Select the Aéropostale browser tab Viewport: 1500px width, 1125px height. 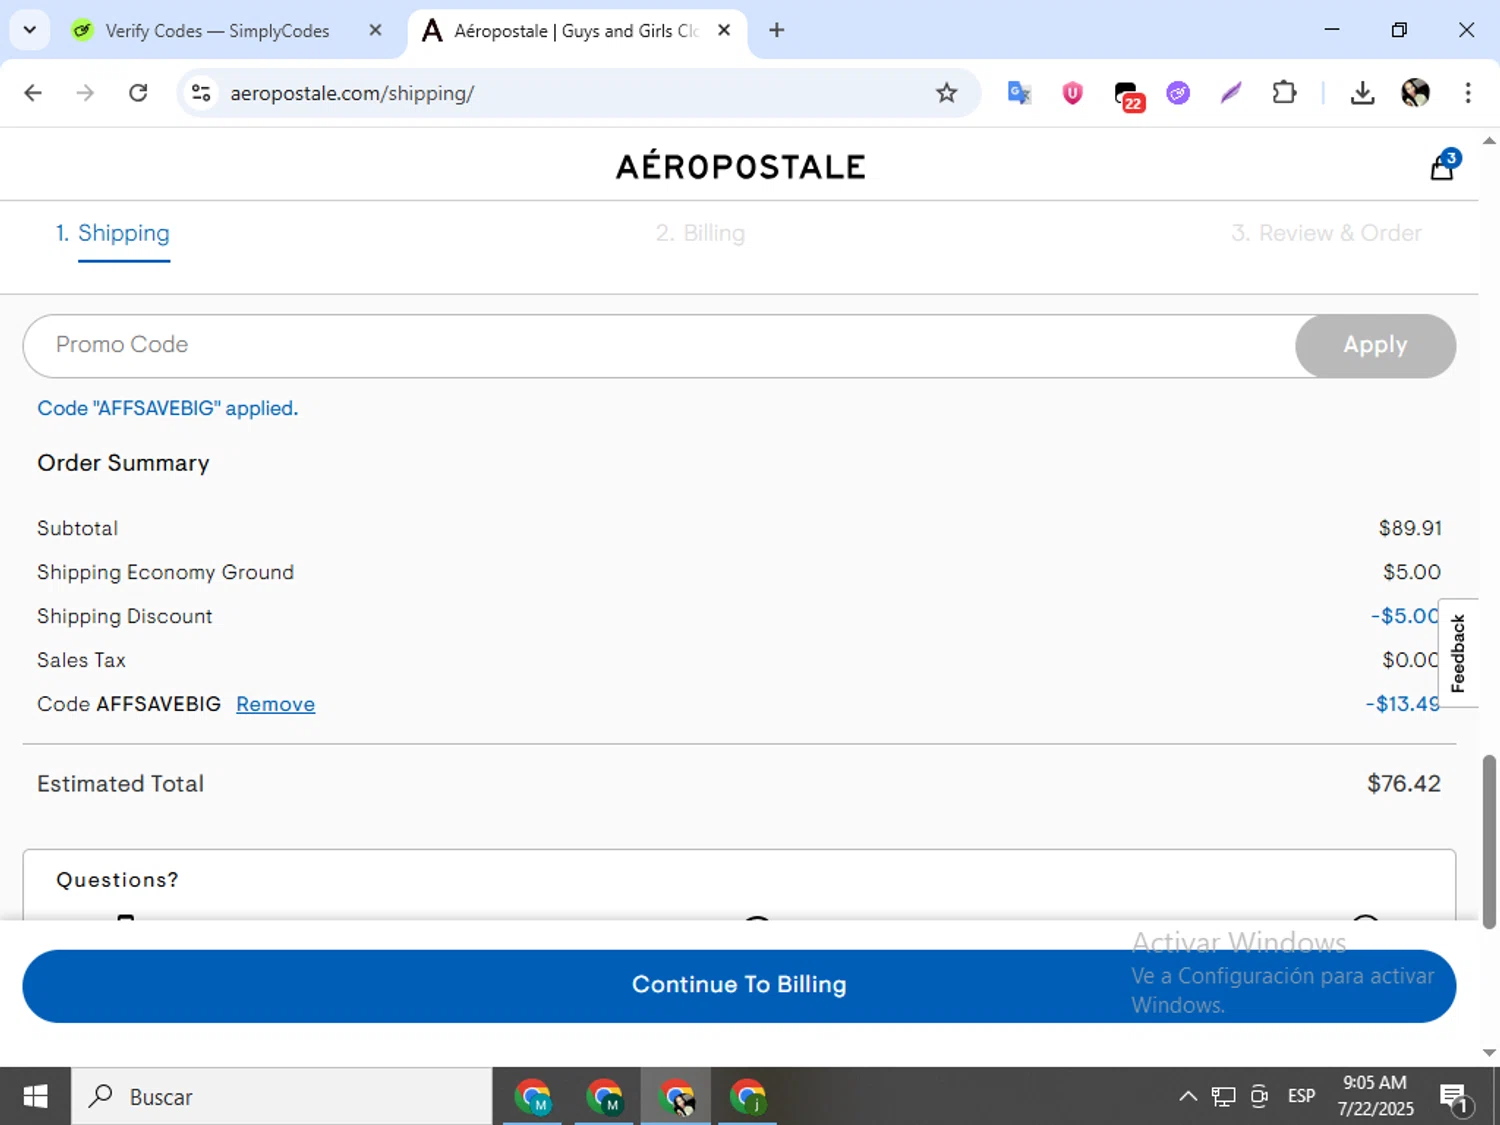tap(575, 31)
